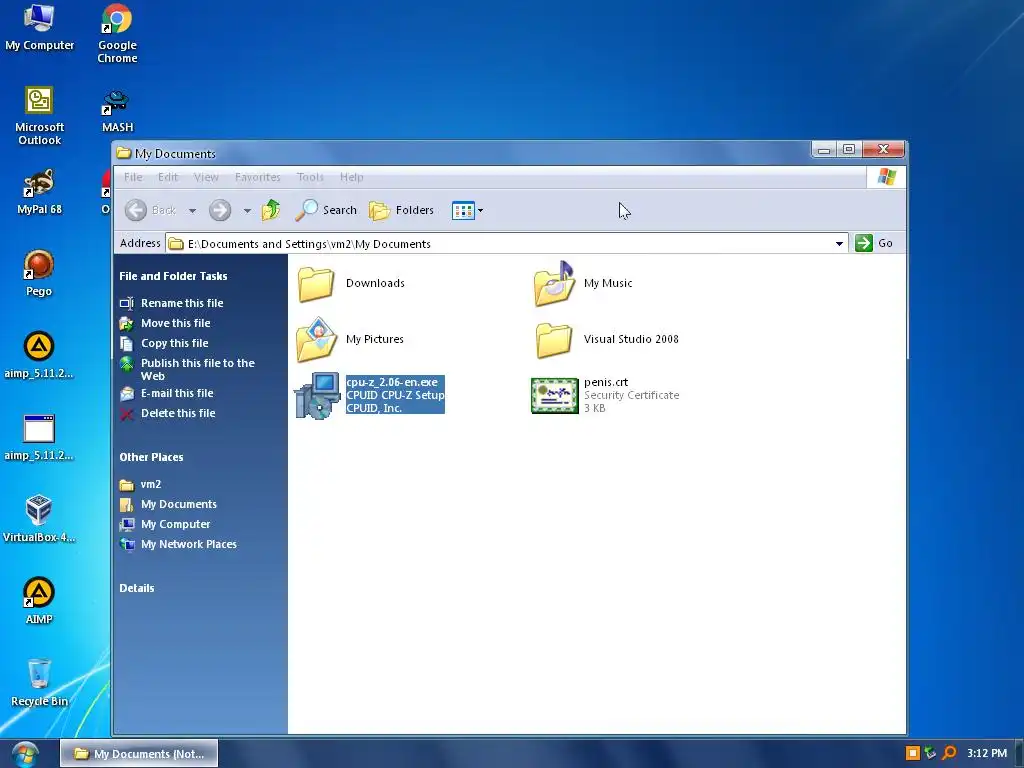Toggle the Folders pane button

point(402,210)
